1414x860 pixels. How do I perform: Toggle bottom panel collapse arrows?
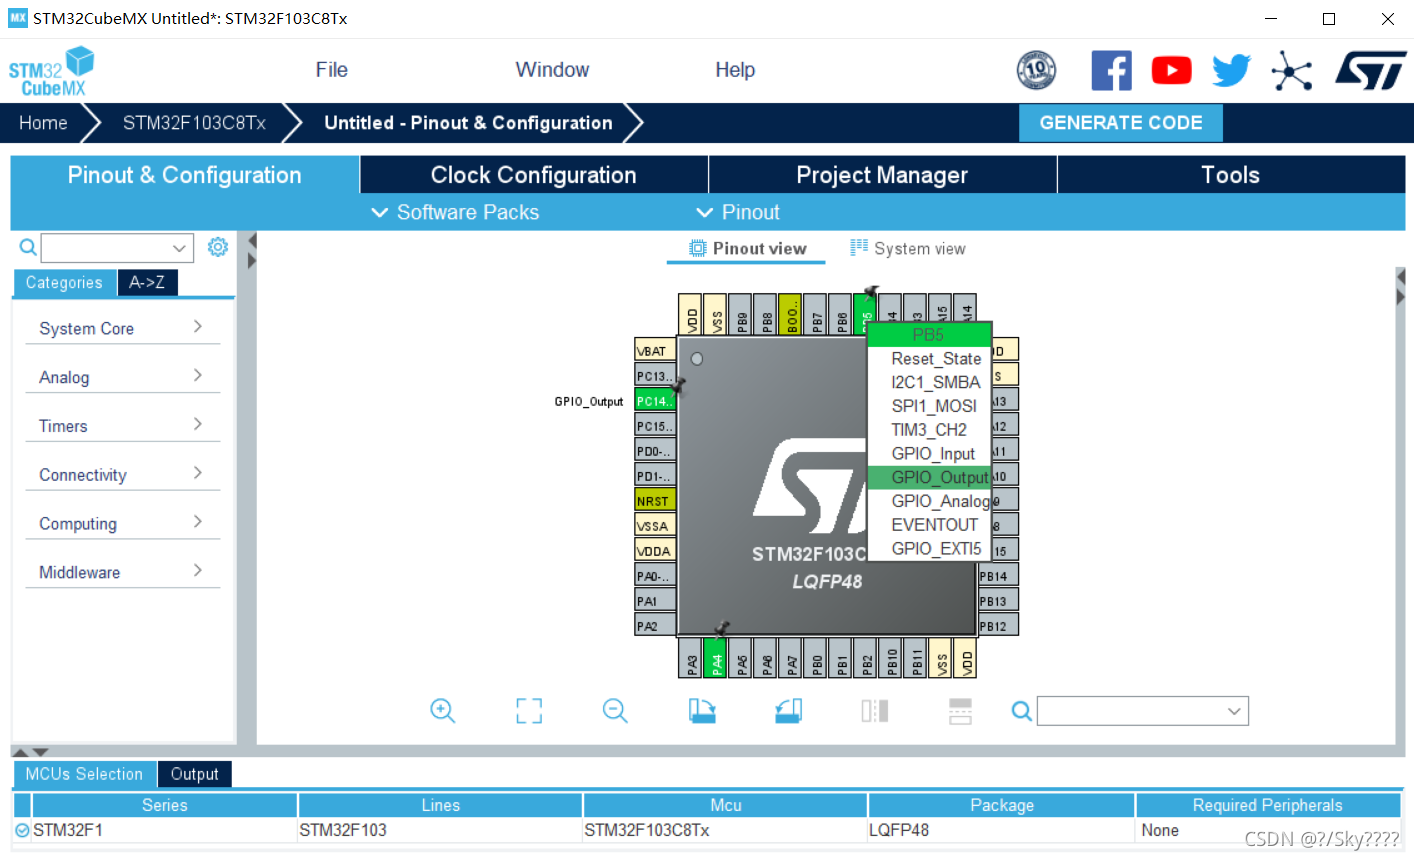coord(29,752)
